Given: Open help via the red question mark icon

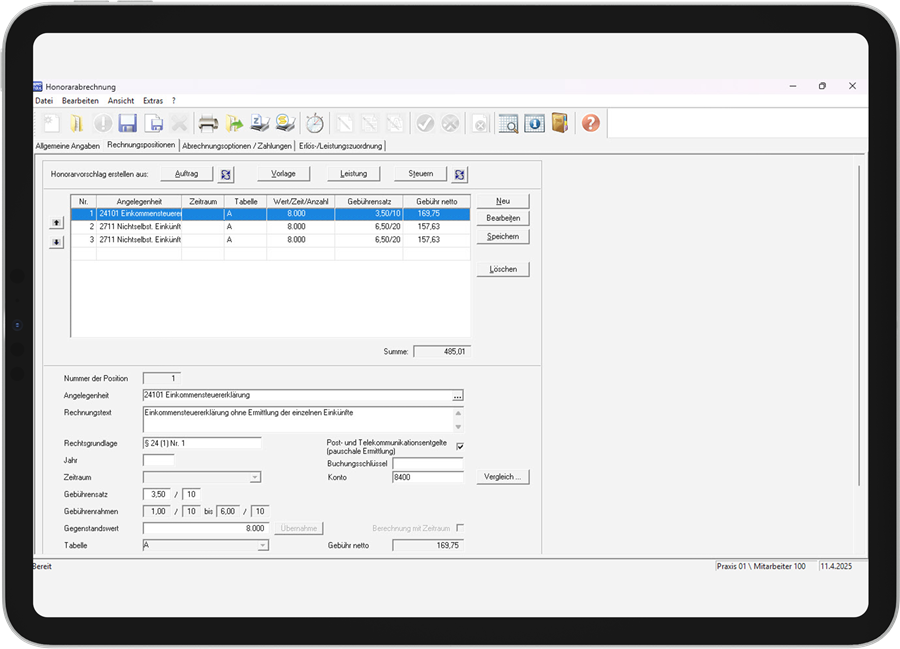Looking at the screenshot, I should [591, 123].
